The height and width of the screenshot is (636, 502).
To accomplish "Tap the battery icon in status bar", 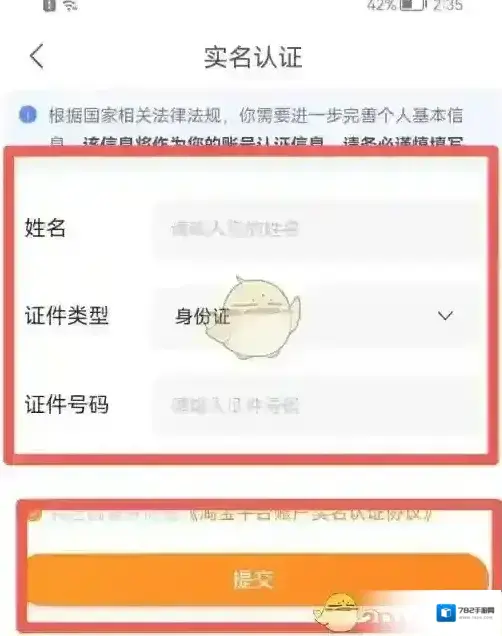I will (413, 5).
